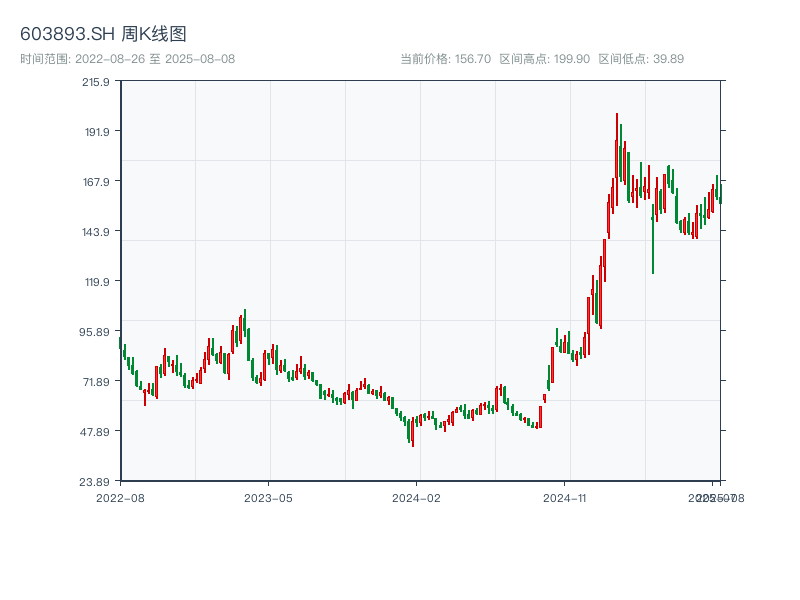800x600 pixels.
Task: Click the 2024-11 x-axis date label
Action: (x=565, y=497)
